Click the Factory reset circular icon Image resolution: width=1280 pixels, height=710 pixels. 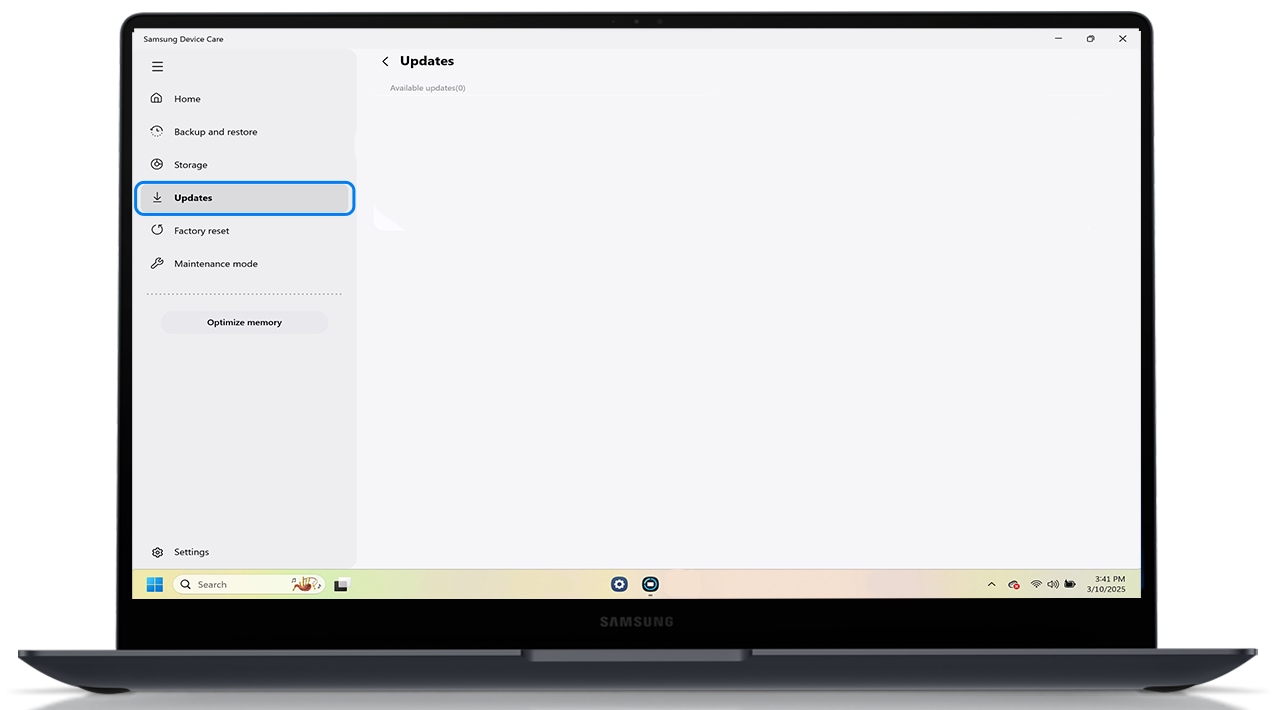pos(157,230)
